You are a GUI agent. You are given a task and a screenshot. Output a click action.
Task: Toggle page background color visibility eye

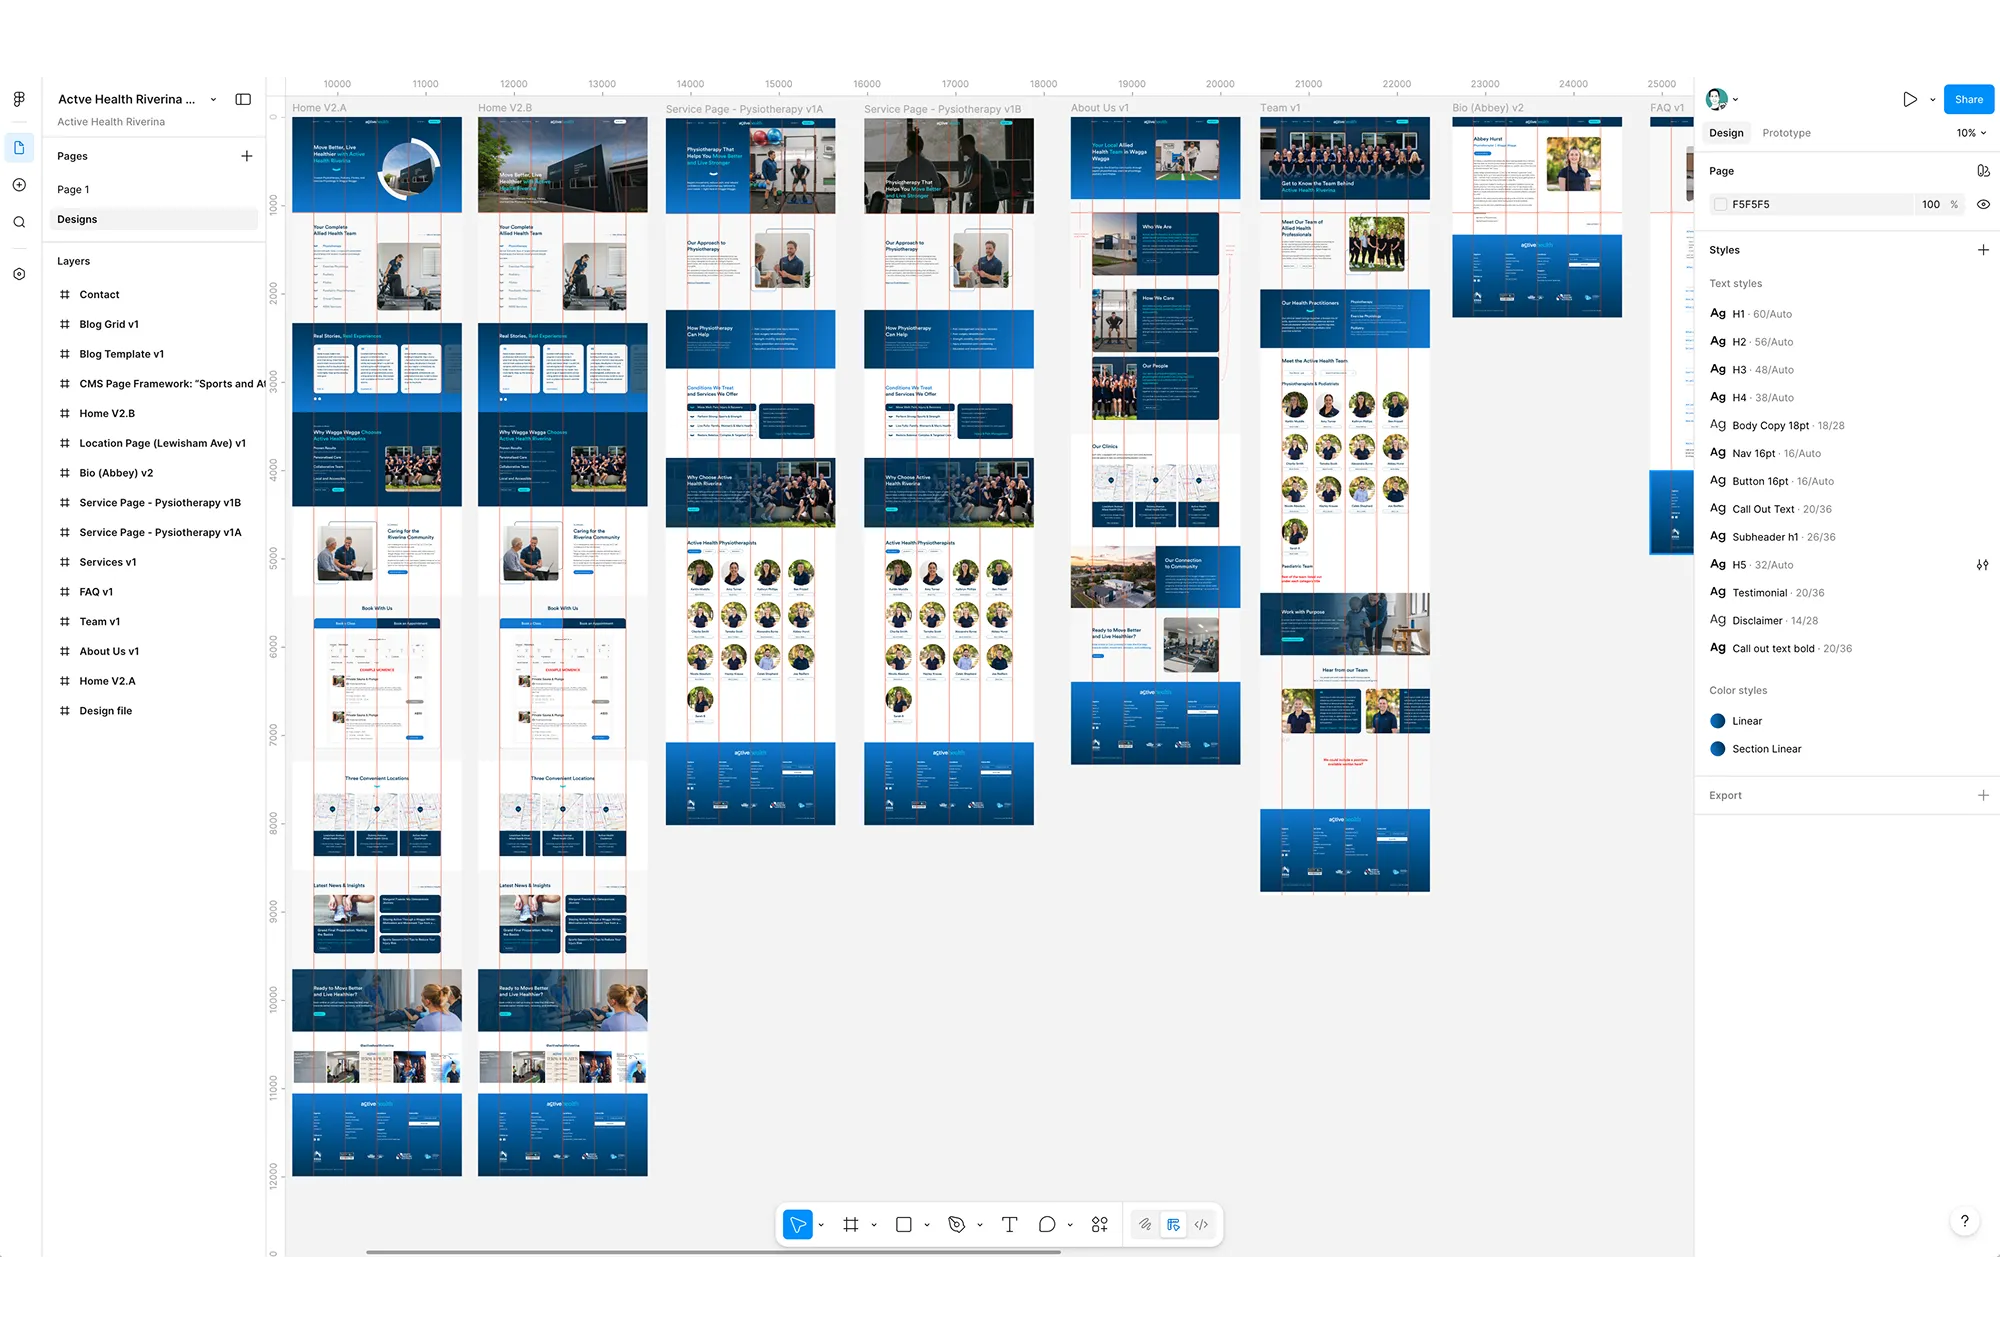(1983, 204)
